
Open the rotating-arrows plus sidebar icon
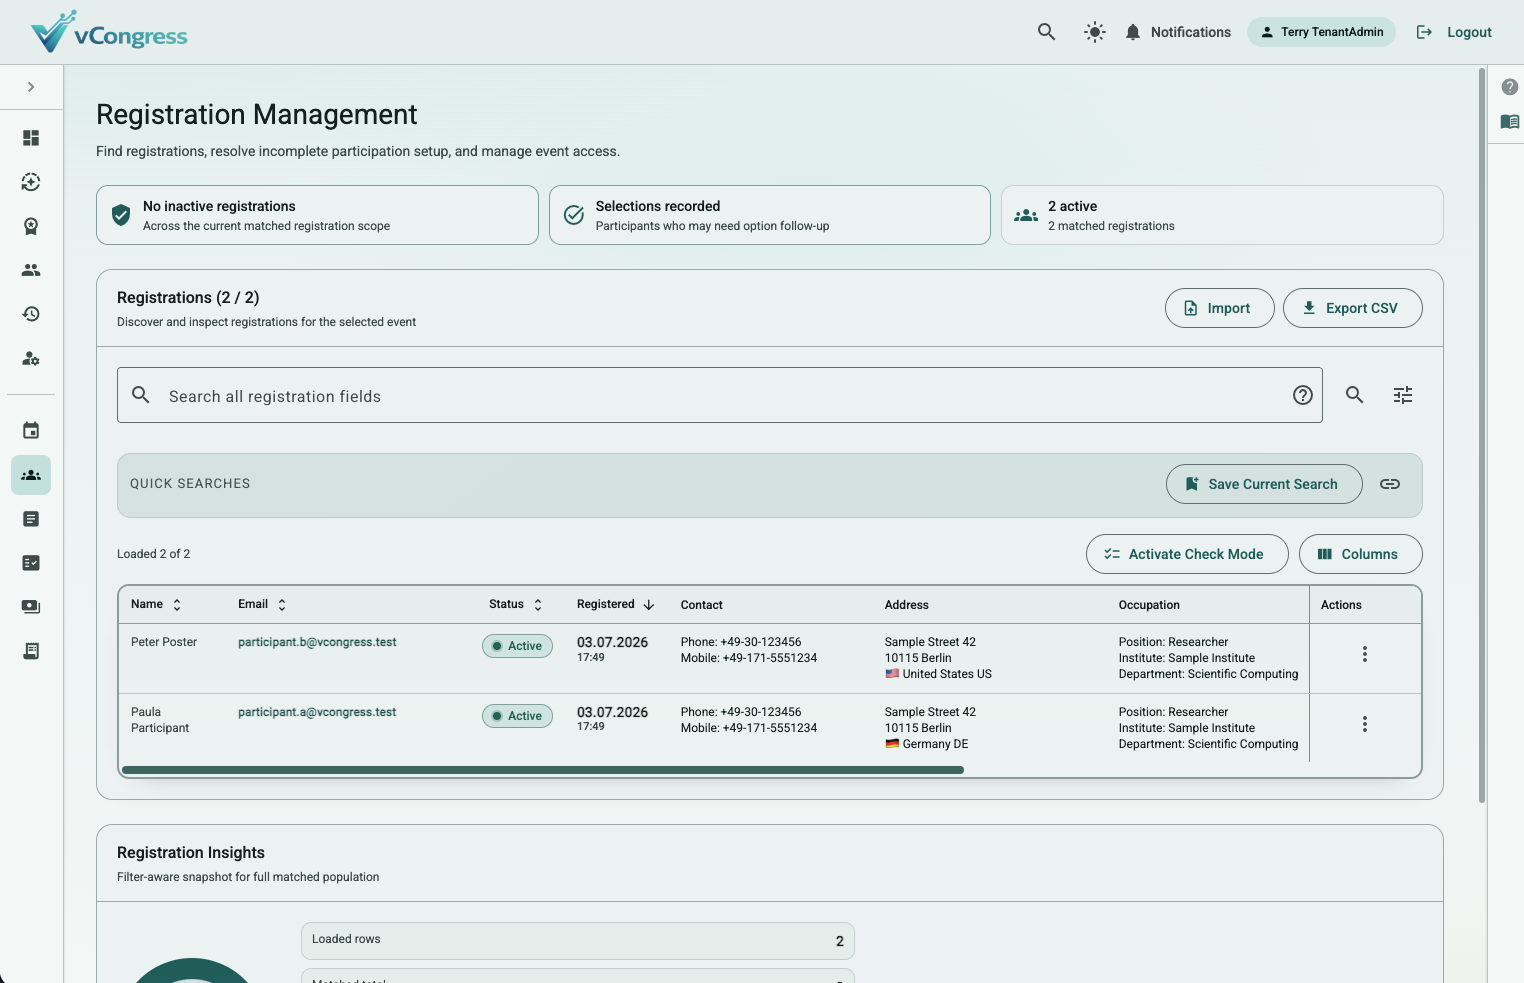31,182
